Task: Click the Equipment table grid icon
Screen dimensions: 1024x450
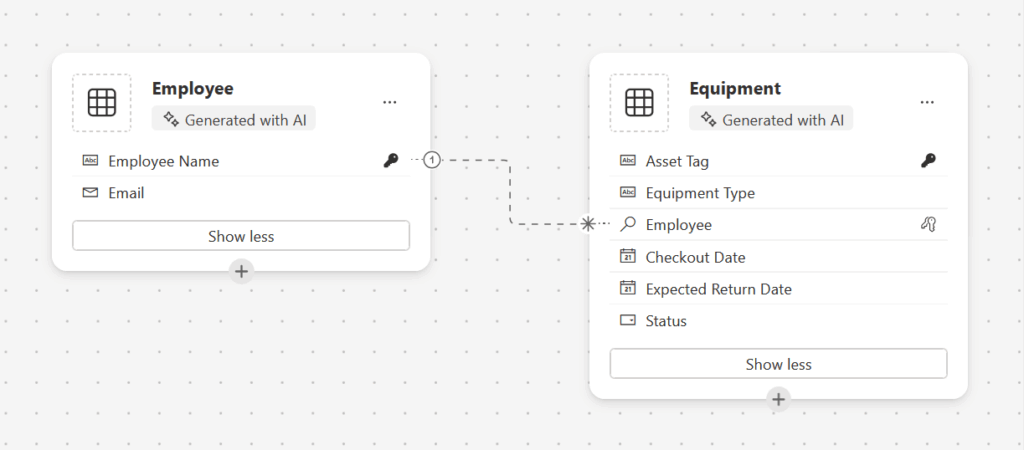Action: click(x=639, y=103)
